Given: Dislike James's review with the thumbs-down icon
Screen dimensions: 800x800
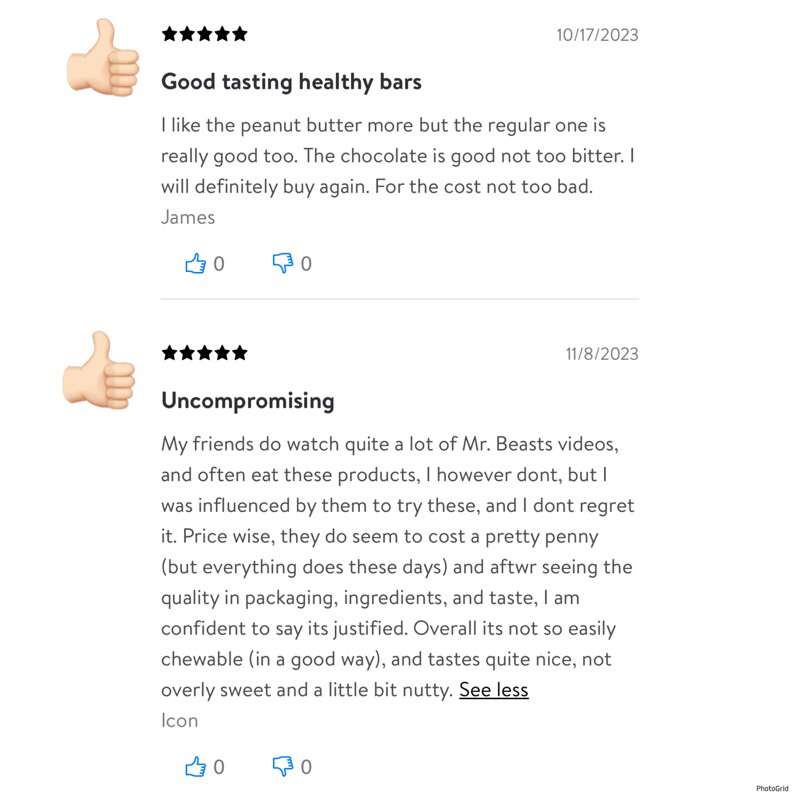Looking at the screenshot, I should 283,263.
